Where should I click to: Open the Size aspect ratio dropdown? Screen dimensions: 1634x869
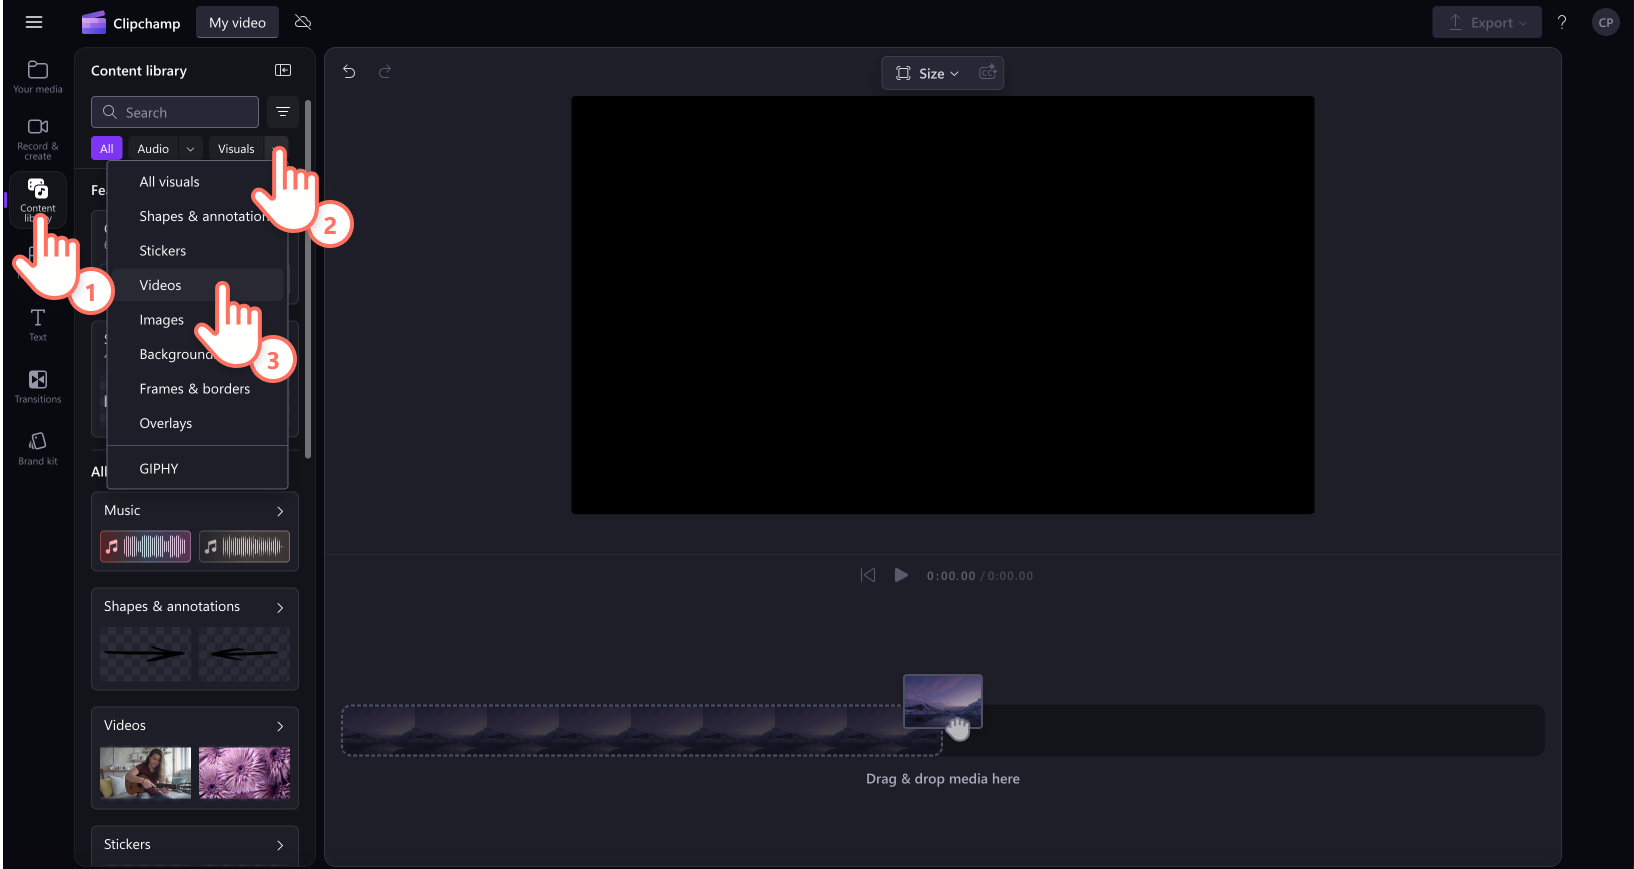tap(928, 73)
